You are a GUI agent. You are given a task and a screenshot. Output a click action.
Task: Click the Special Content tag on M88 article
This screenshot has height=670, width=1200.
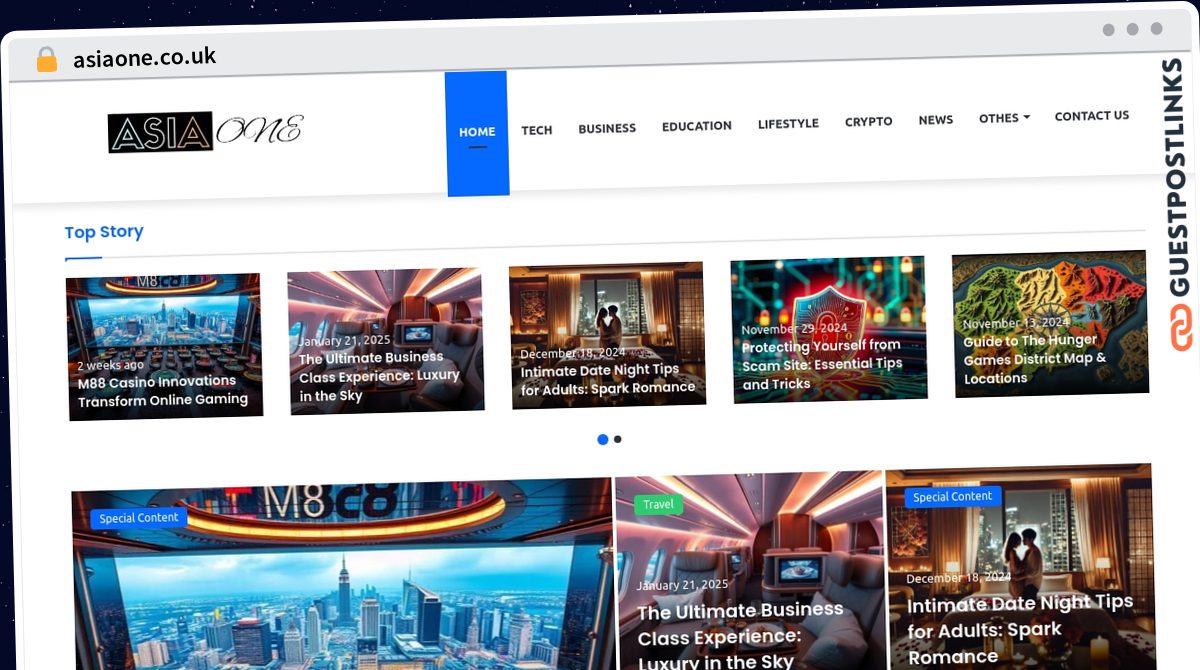pyautogui.click(x=139, y=518)
